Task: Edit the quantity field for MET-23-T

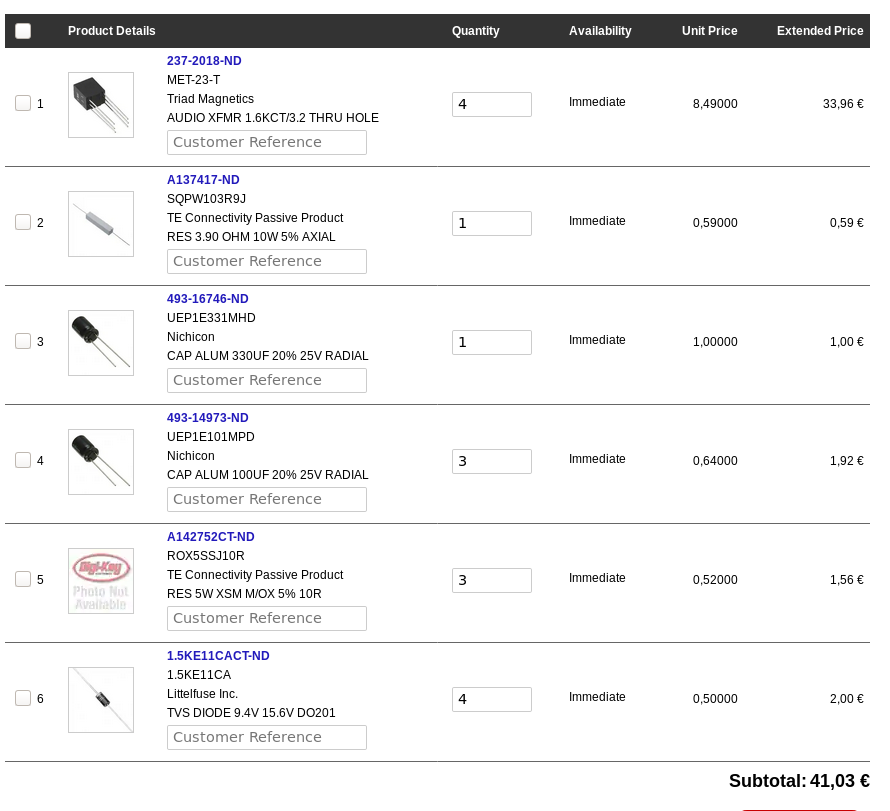Action: tap(492, 104)
